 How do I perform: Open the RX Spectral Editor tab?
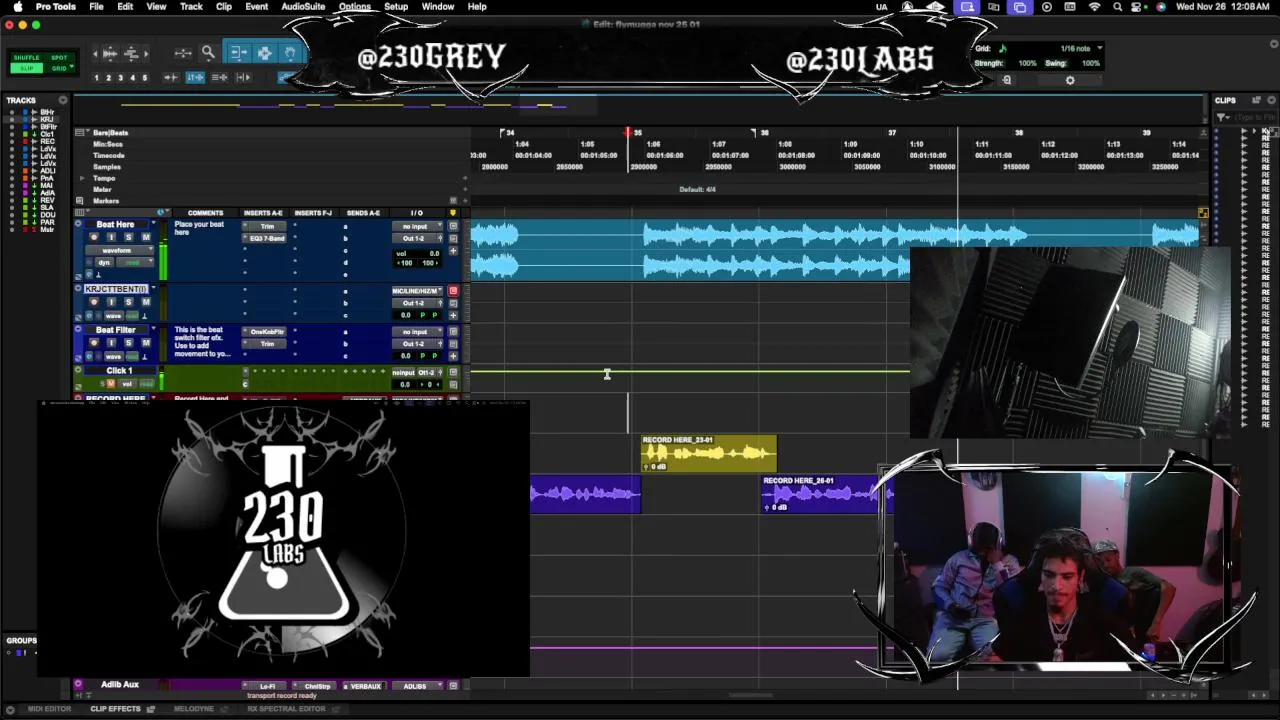click(x=287, y=709)
